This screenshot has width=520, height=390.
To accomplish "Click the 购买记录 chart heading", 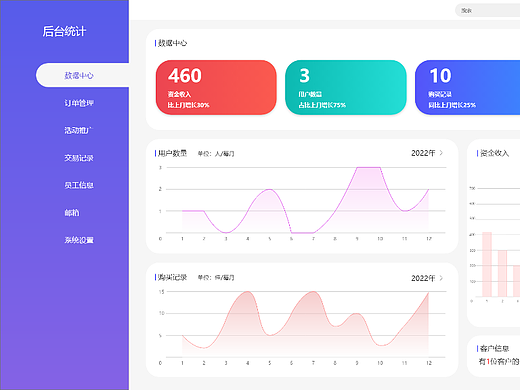I will (172, 277).
